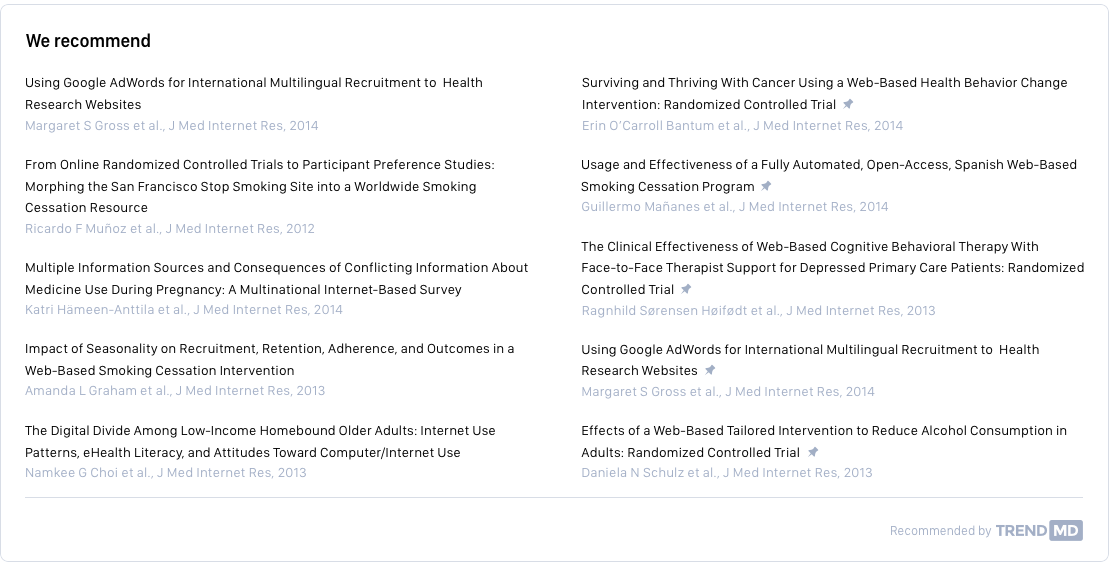This screenshot has height=567, width=1113.
Task: Open Spanish Web-Based Smoking Cessation Program article
Action: (x=828, y=175)
